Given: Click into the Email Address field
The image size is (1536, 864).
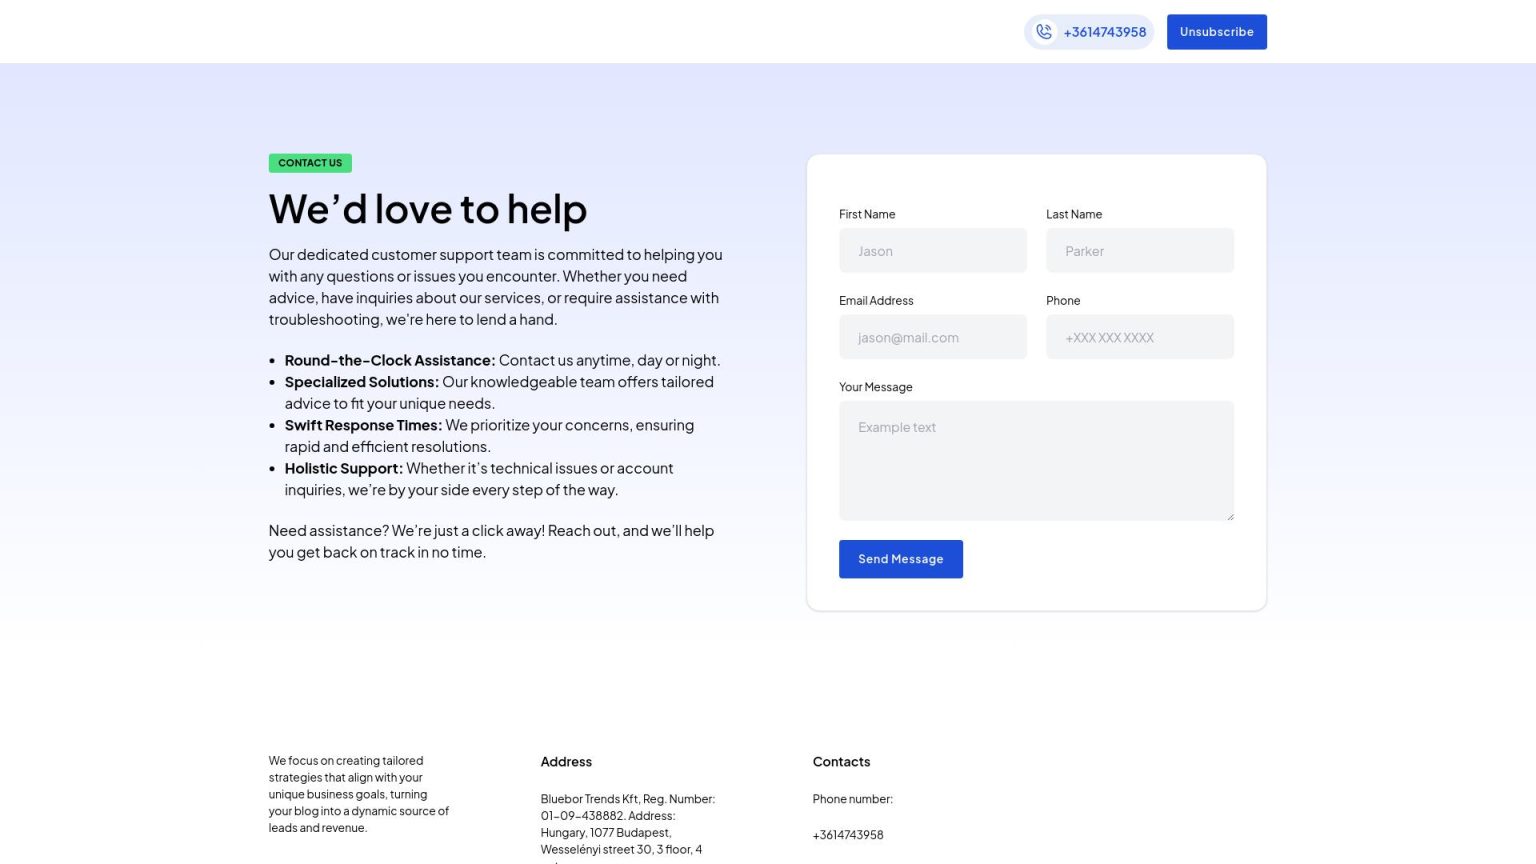Looking at the screenshot, I should coord(932,338).
